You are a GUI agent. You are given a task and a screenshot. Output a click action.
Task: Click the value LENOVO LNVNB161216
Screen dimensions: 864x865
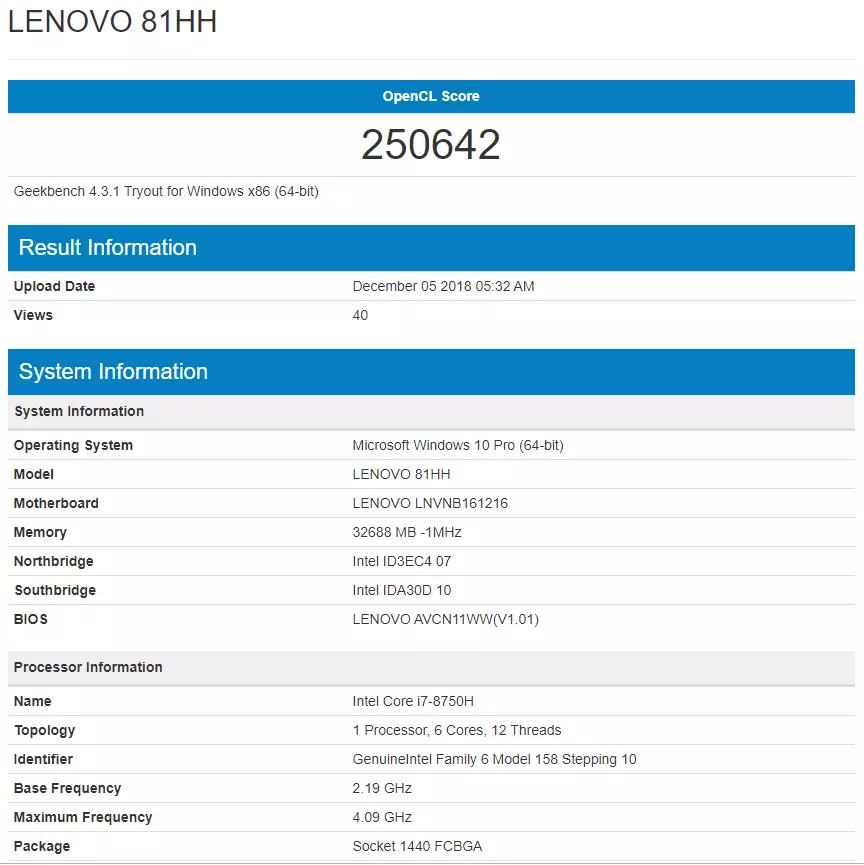point(430,504)
